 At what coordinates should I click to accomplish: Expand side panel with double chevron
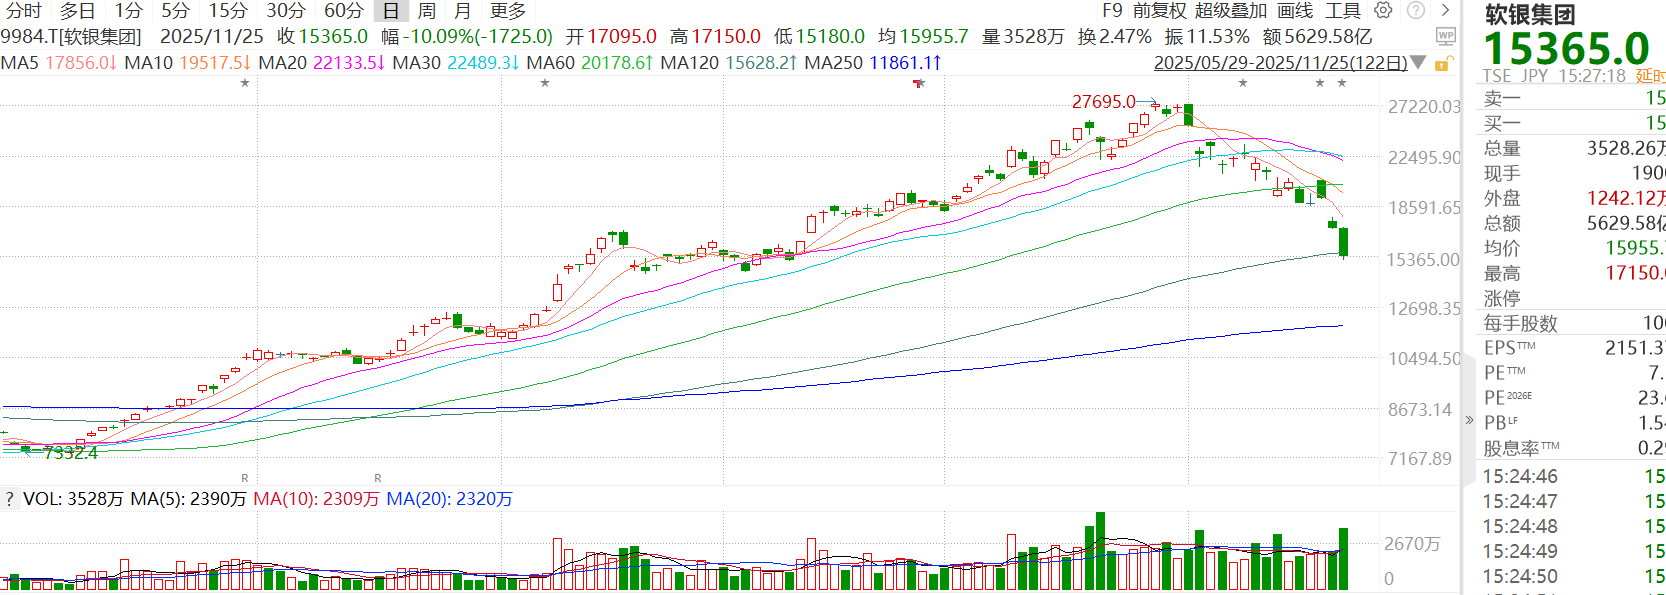(x=1469, y=420)
